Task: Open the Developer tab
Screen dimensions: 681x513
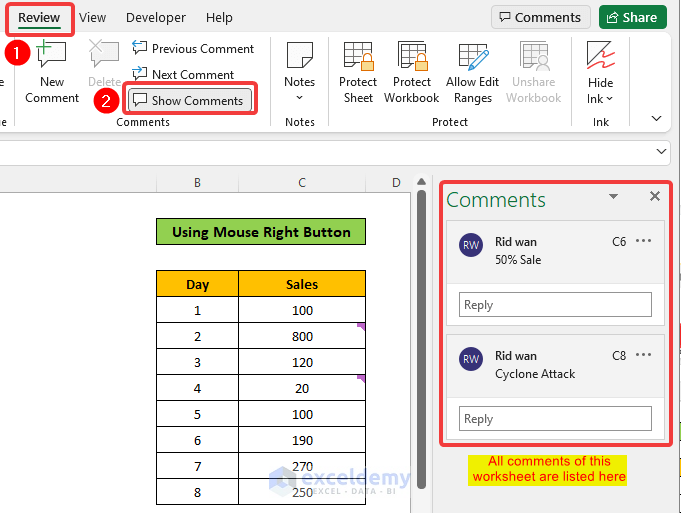Action: pos(155,17)
